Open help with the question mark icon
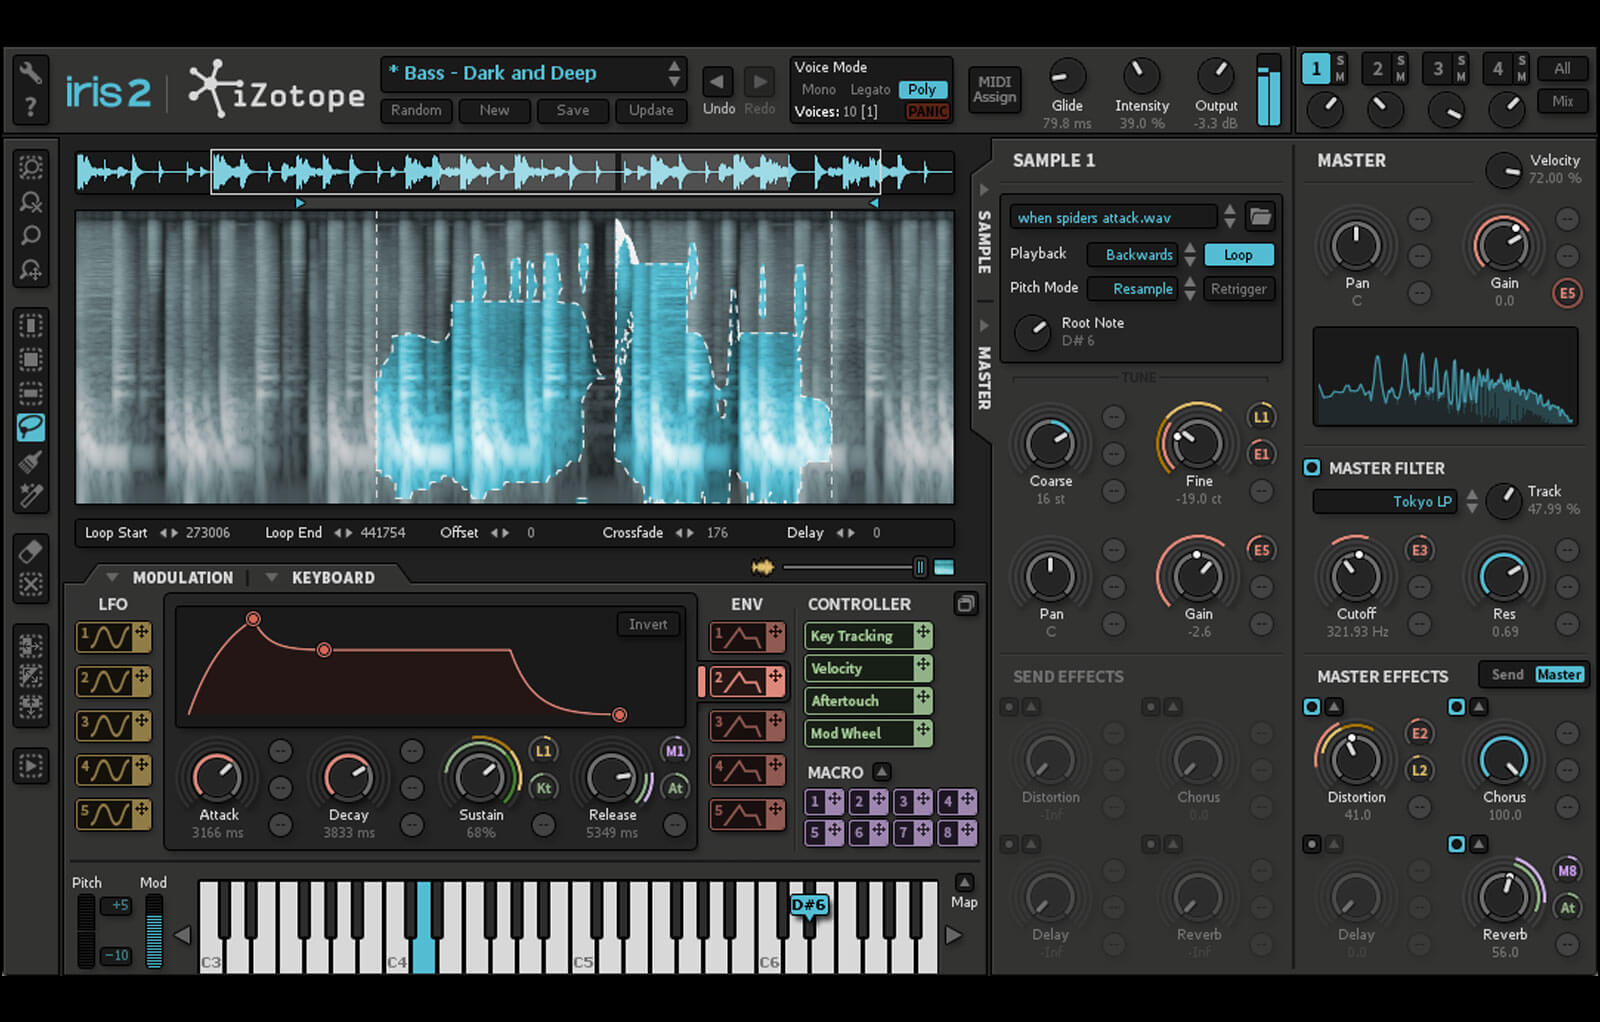The width and height of the screenshot is (1600, 1022). tap(31, 106)
